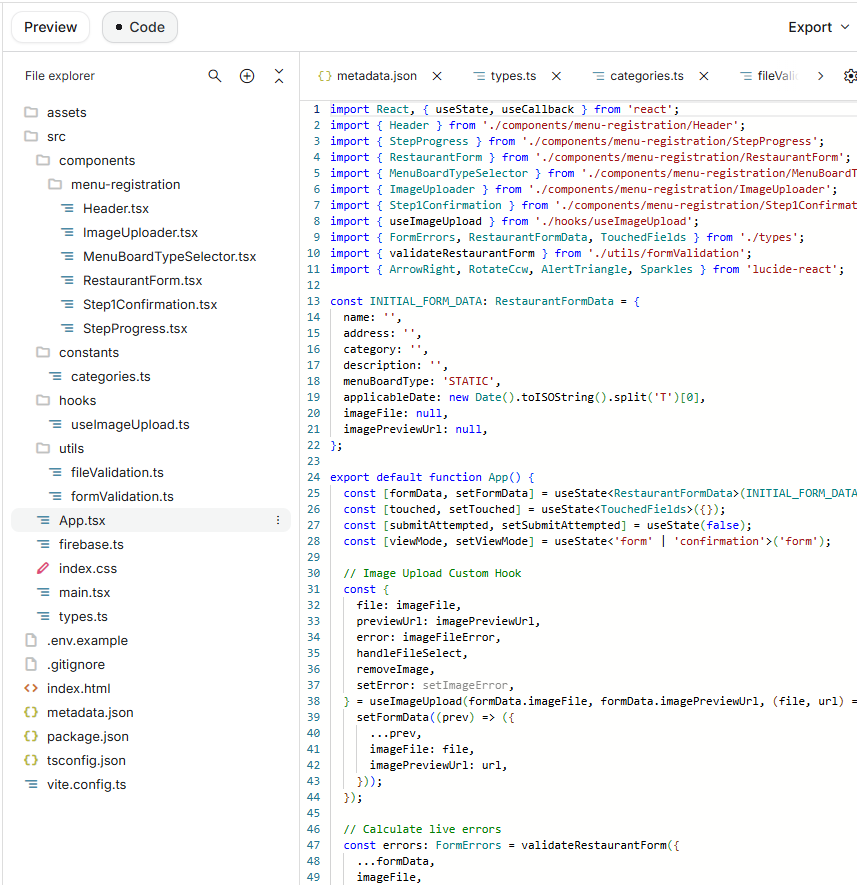This screenshot has width=857, height=885.
Task: Select the categories.ts editor tab
Action: (x=638, y=76)
